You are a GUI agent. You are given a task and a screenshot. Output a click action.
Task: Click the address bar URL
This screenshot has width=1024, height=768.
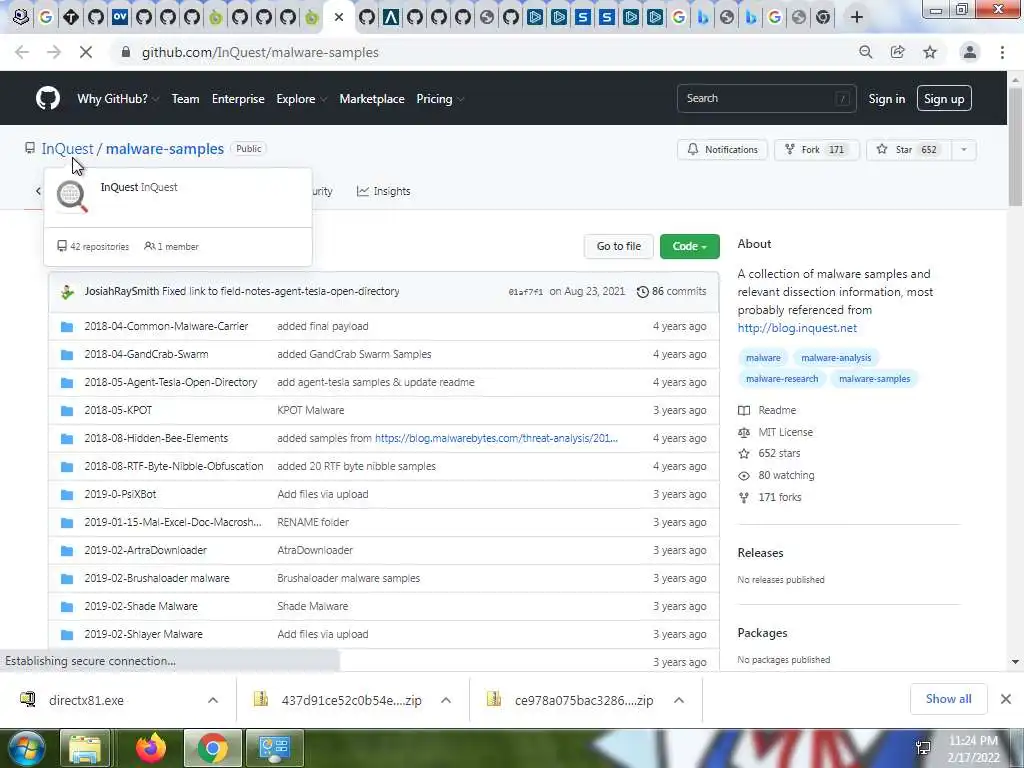[260, 52]
